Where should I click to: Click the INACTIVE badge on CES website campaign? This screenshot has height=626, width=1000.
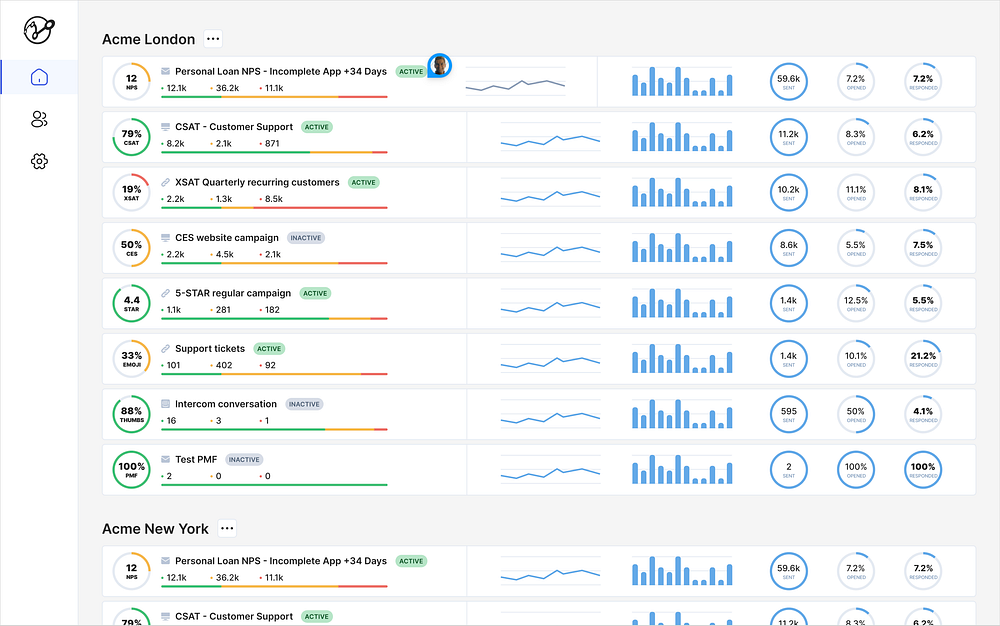click(306, 238)
